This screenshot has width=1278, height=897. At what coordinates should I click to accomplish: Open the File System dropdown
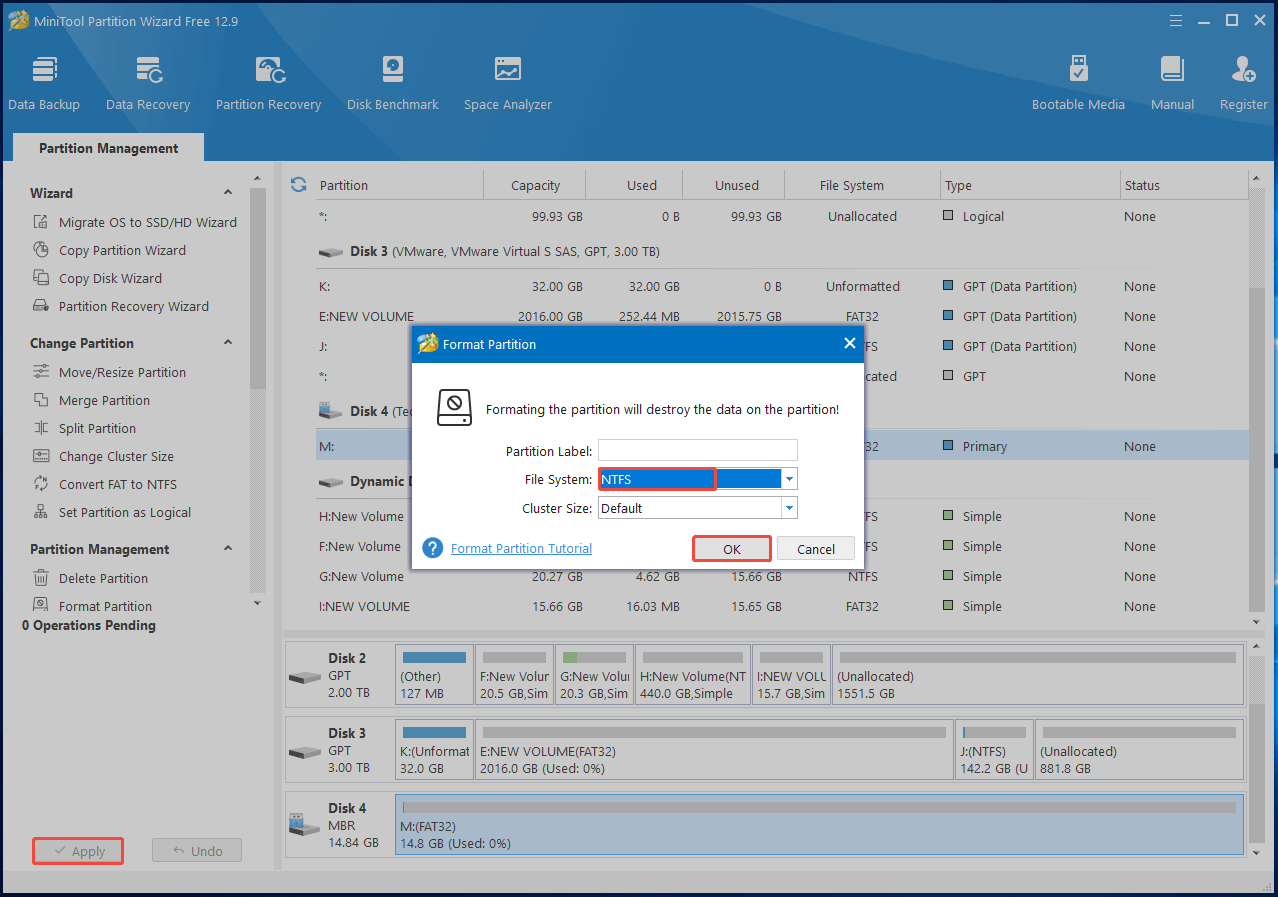[789, 479]
